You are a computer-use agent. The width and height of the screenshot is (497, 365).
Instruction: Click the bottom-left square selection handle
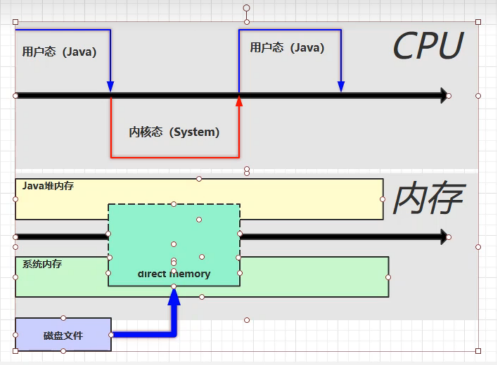coord(15,351)
